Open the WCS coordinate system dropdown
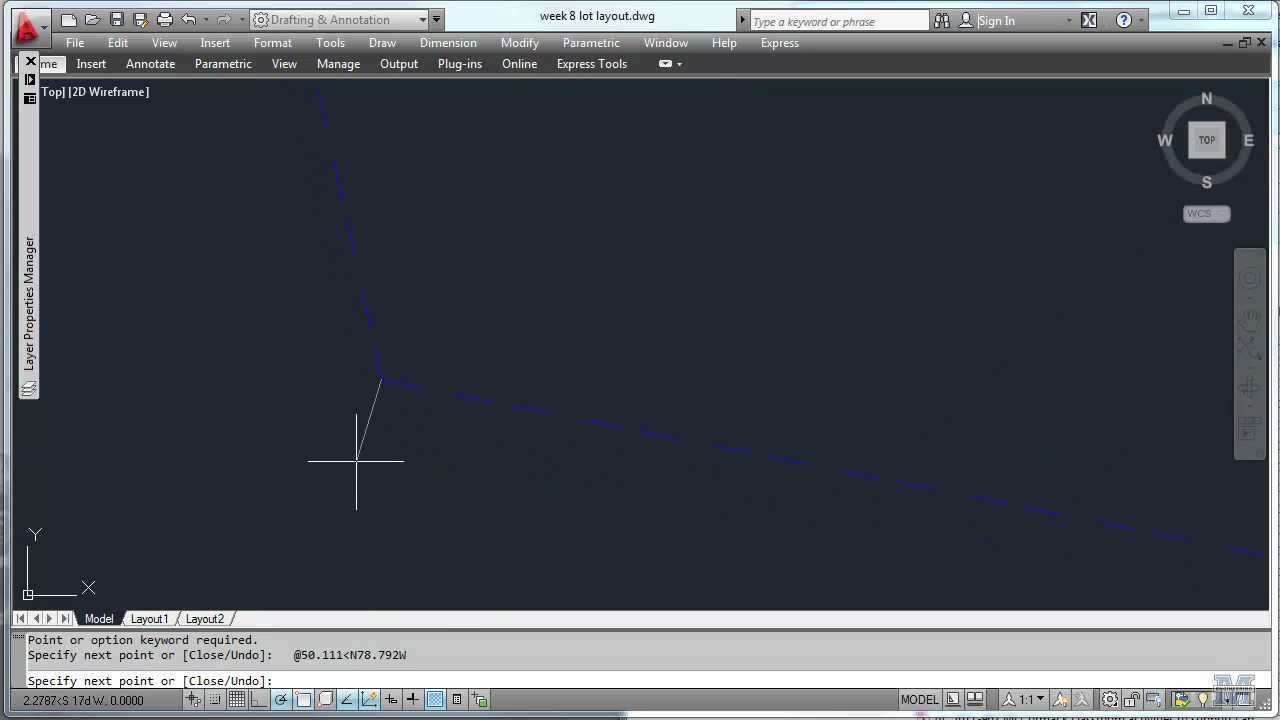This screenshot has width=1280, height=720. point(1207,213)
